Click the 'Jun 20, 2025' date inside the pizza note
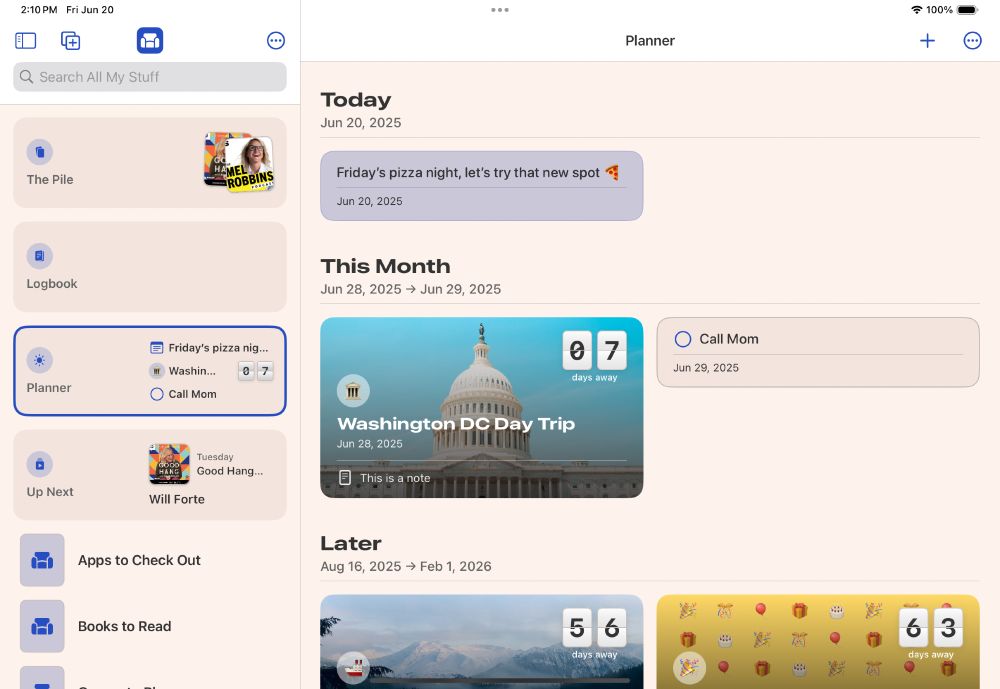1000x689 pixels. pos(369,201)
